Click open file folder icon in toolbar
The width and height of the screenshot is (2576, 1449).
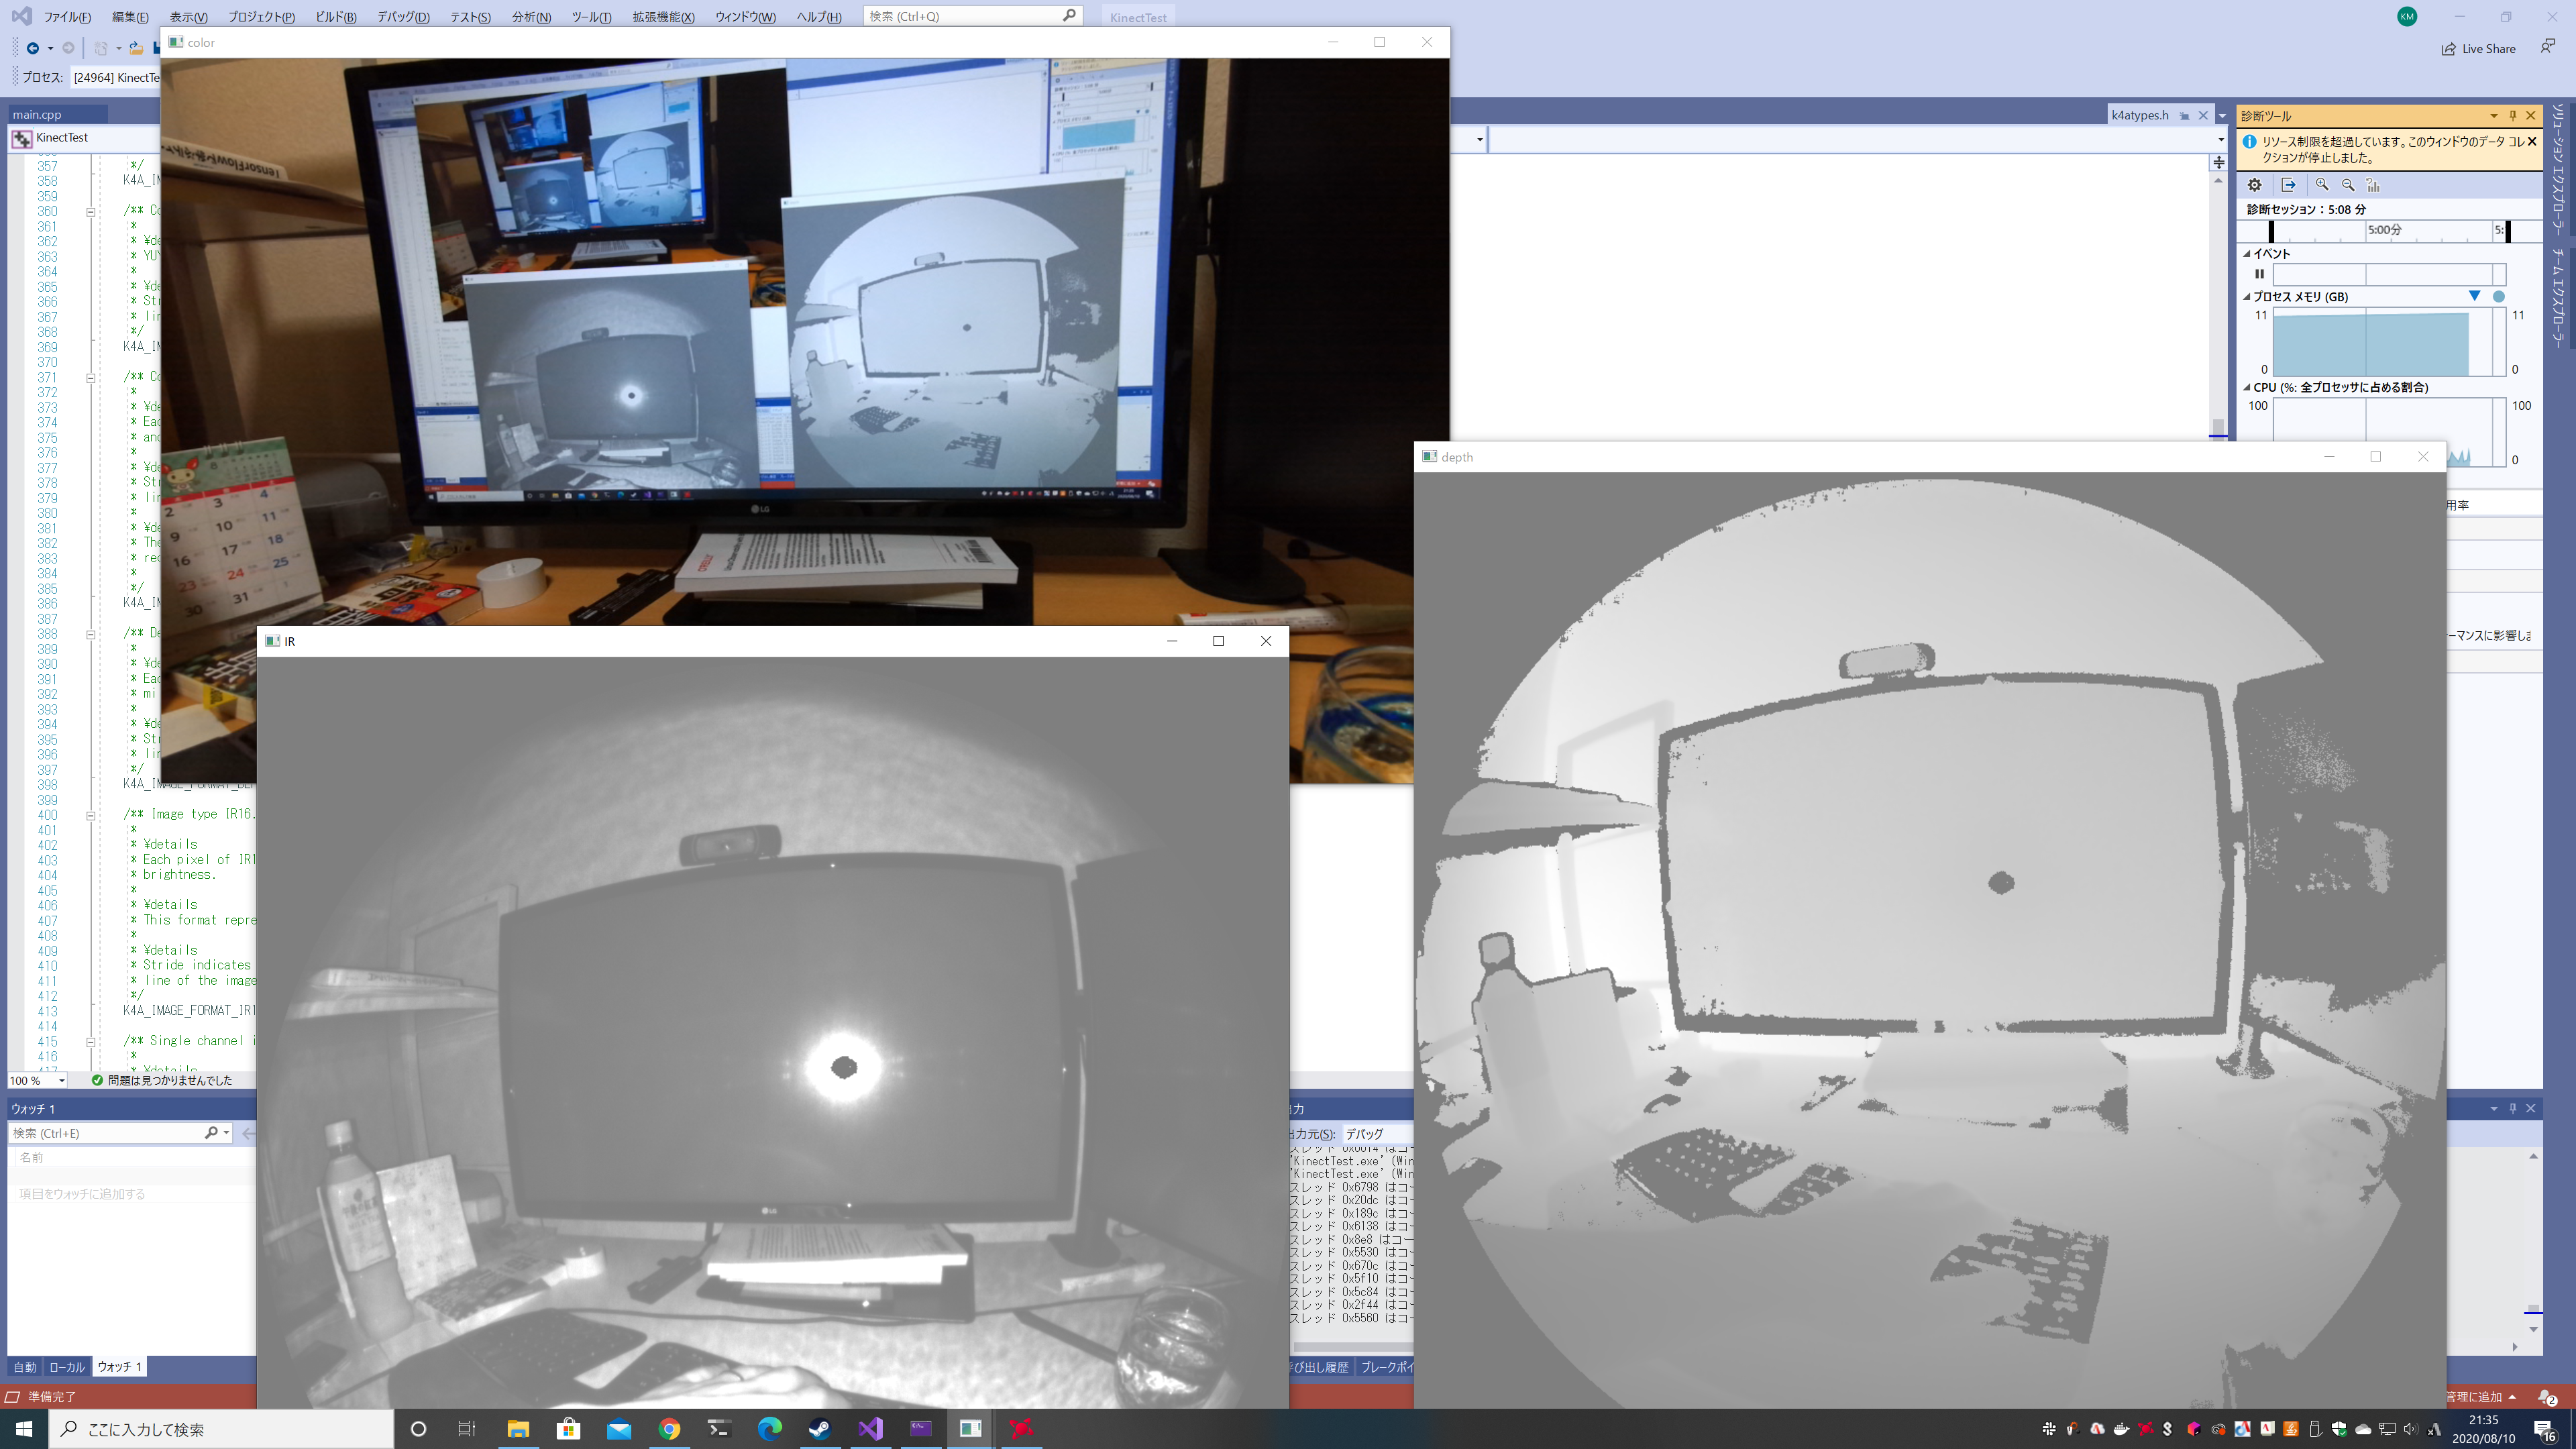[136, 48]
